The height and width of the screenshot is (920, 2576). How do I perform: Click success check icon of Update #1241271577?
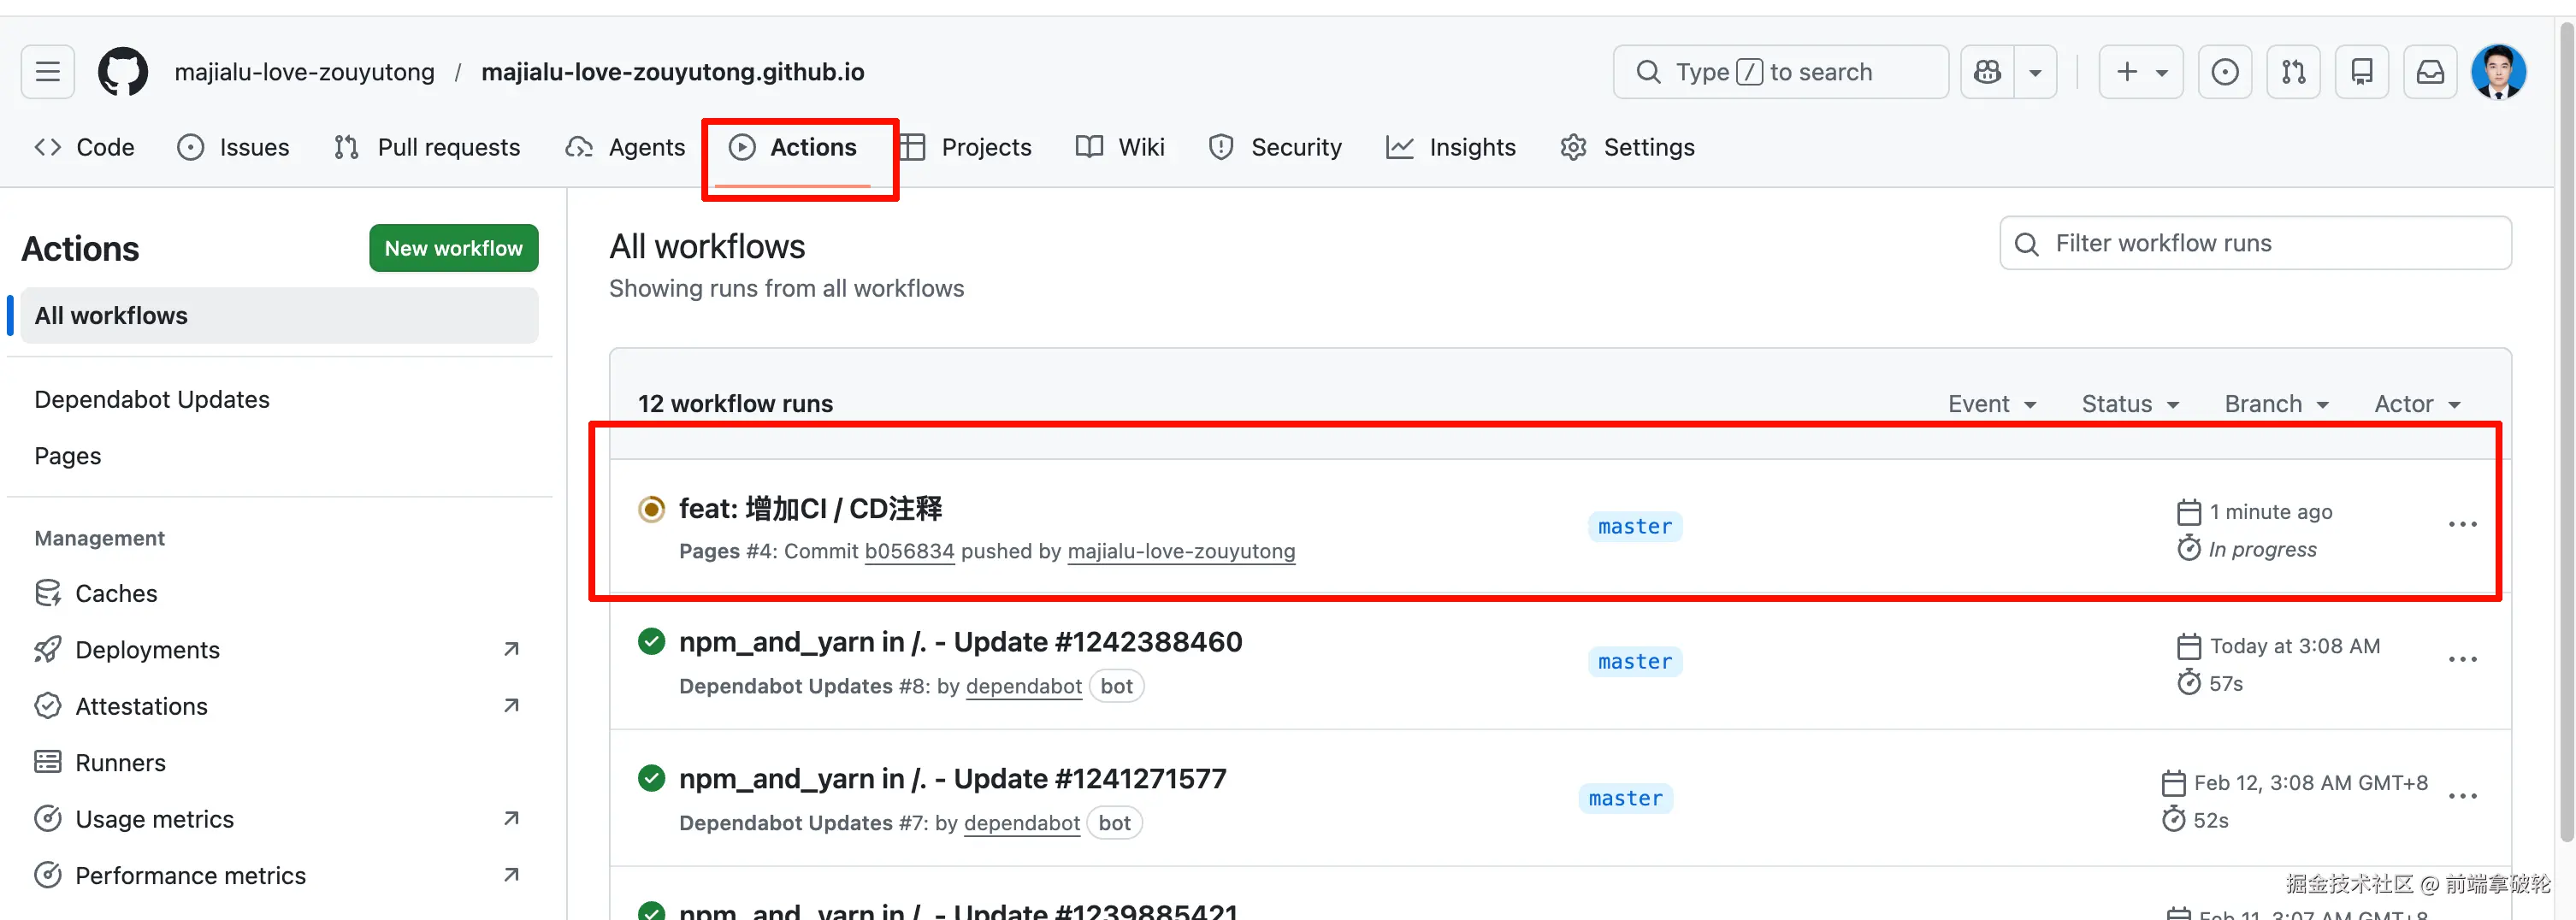click(x=651, y=778)
